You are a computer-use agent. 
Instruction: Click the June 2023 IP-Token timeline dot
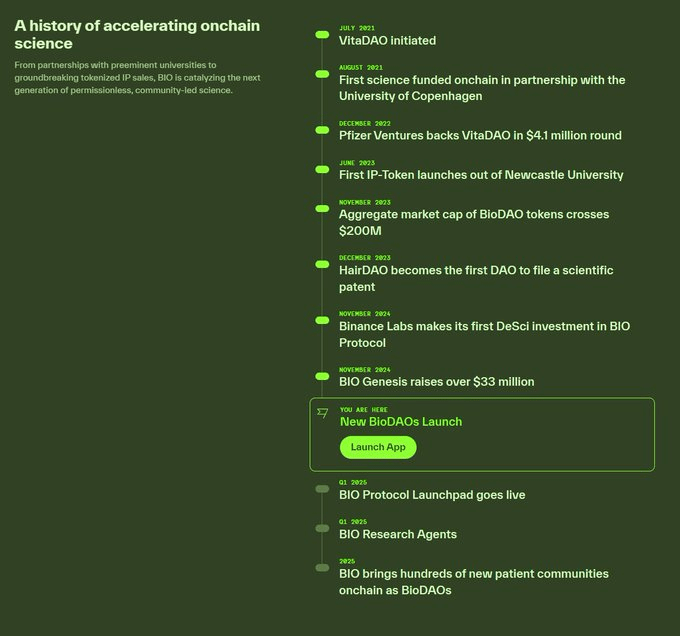tap(322, 169)
